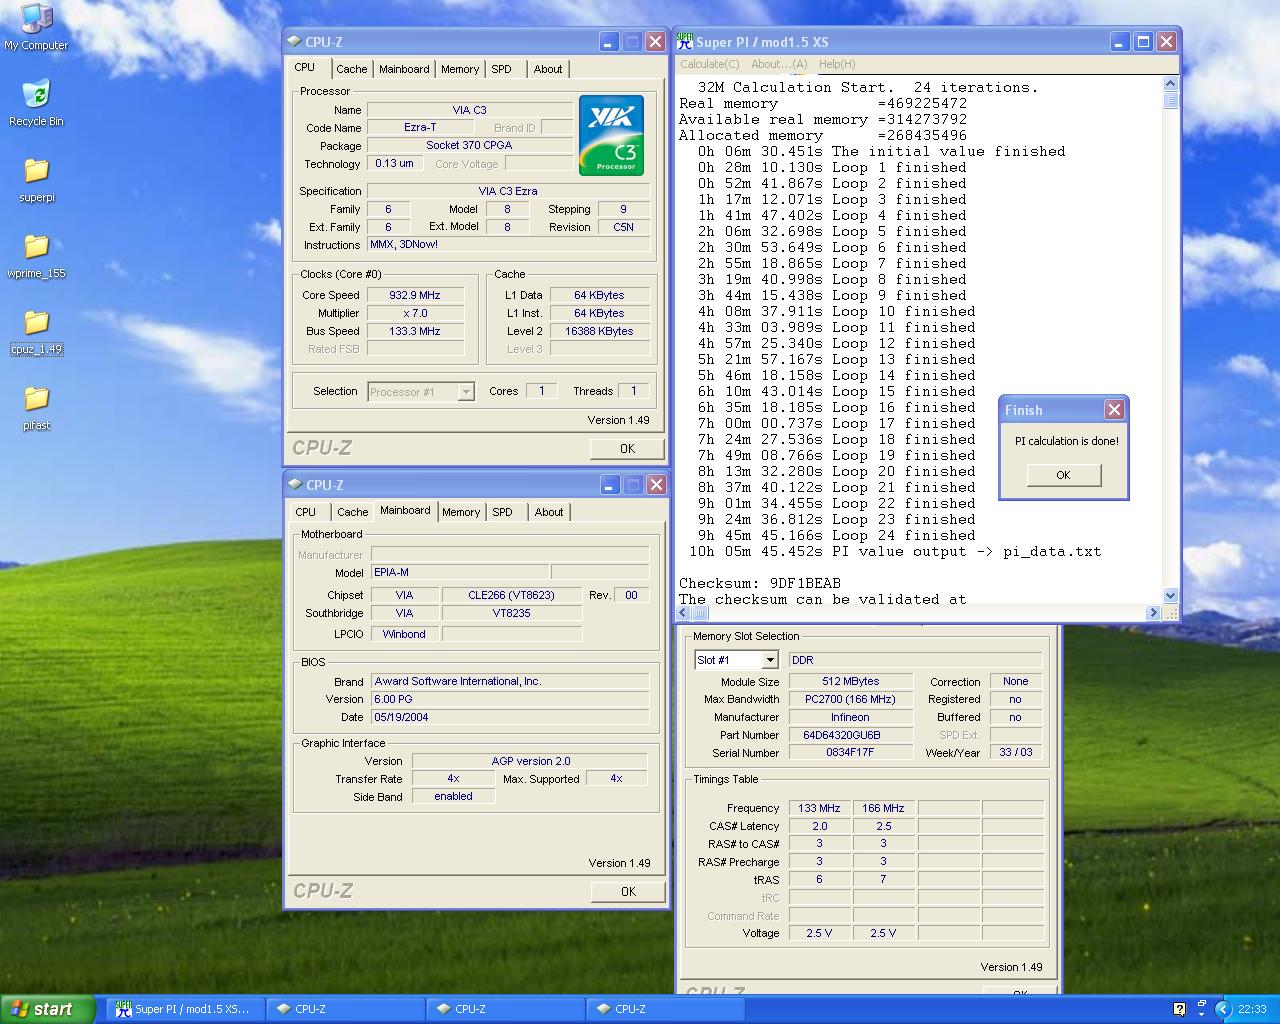Screen dimensions: 1280x1024
Task: Switch to first CPU-Z taskbar button
Action: coord(345,1009)
